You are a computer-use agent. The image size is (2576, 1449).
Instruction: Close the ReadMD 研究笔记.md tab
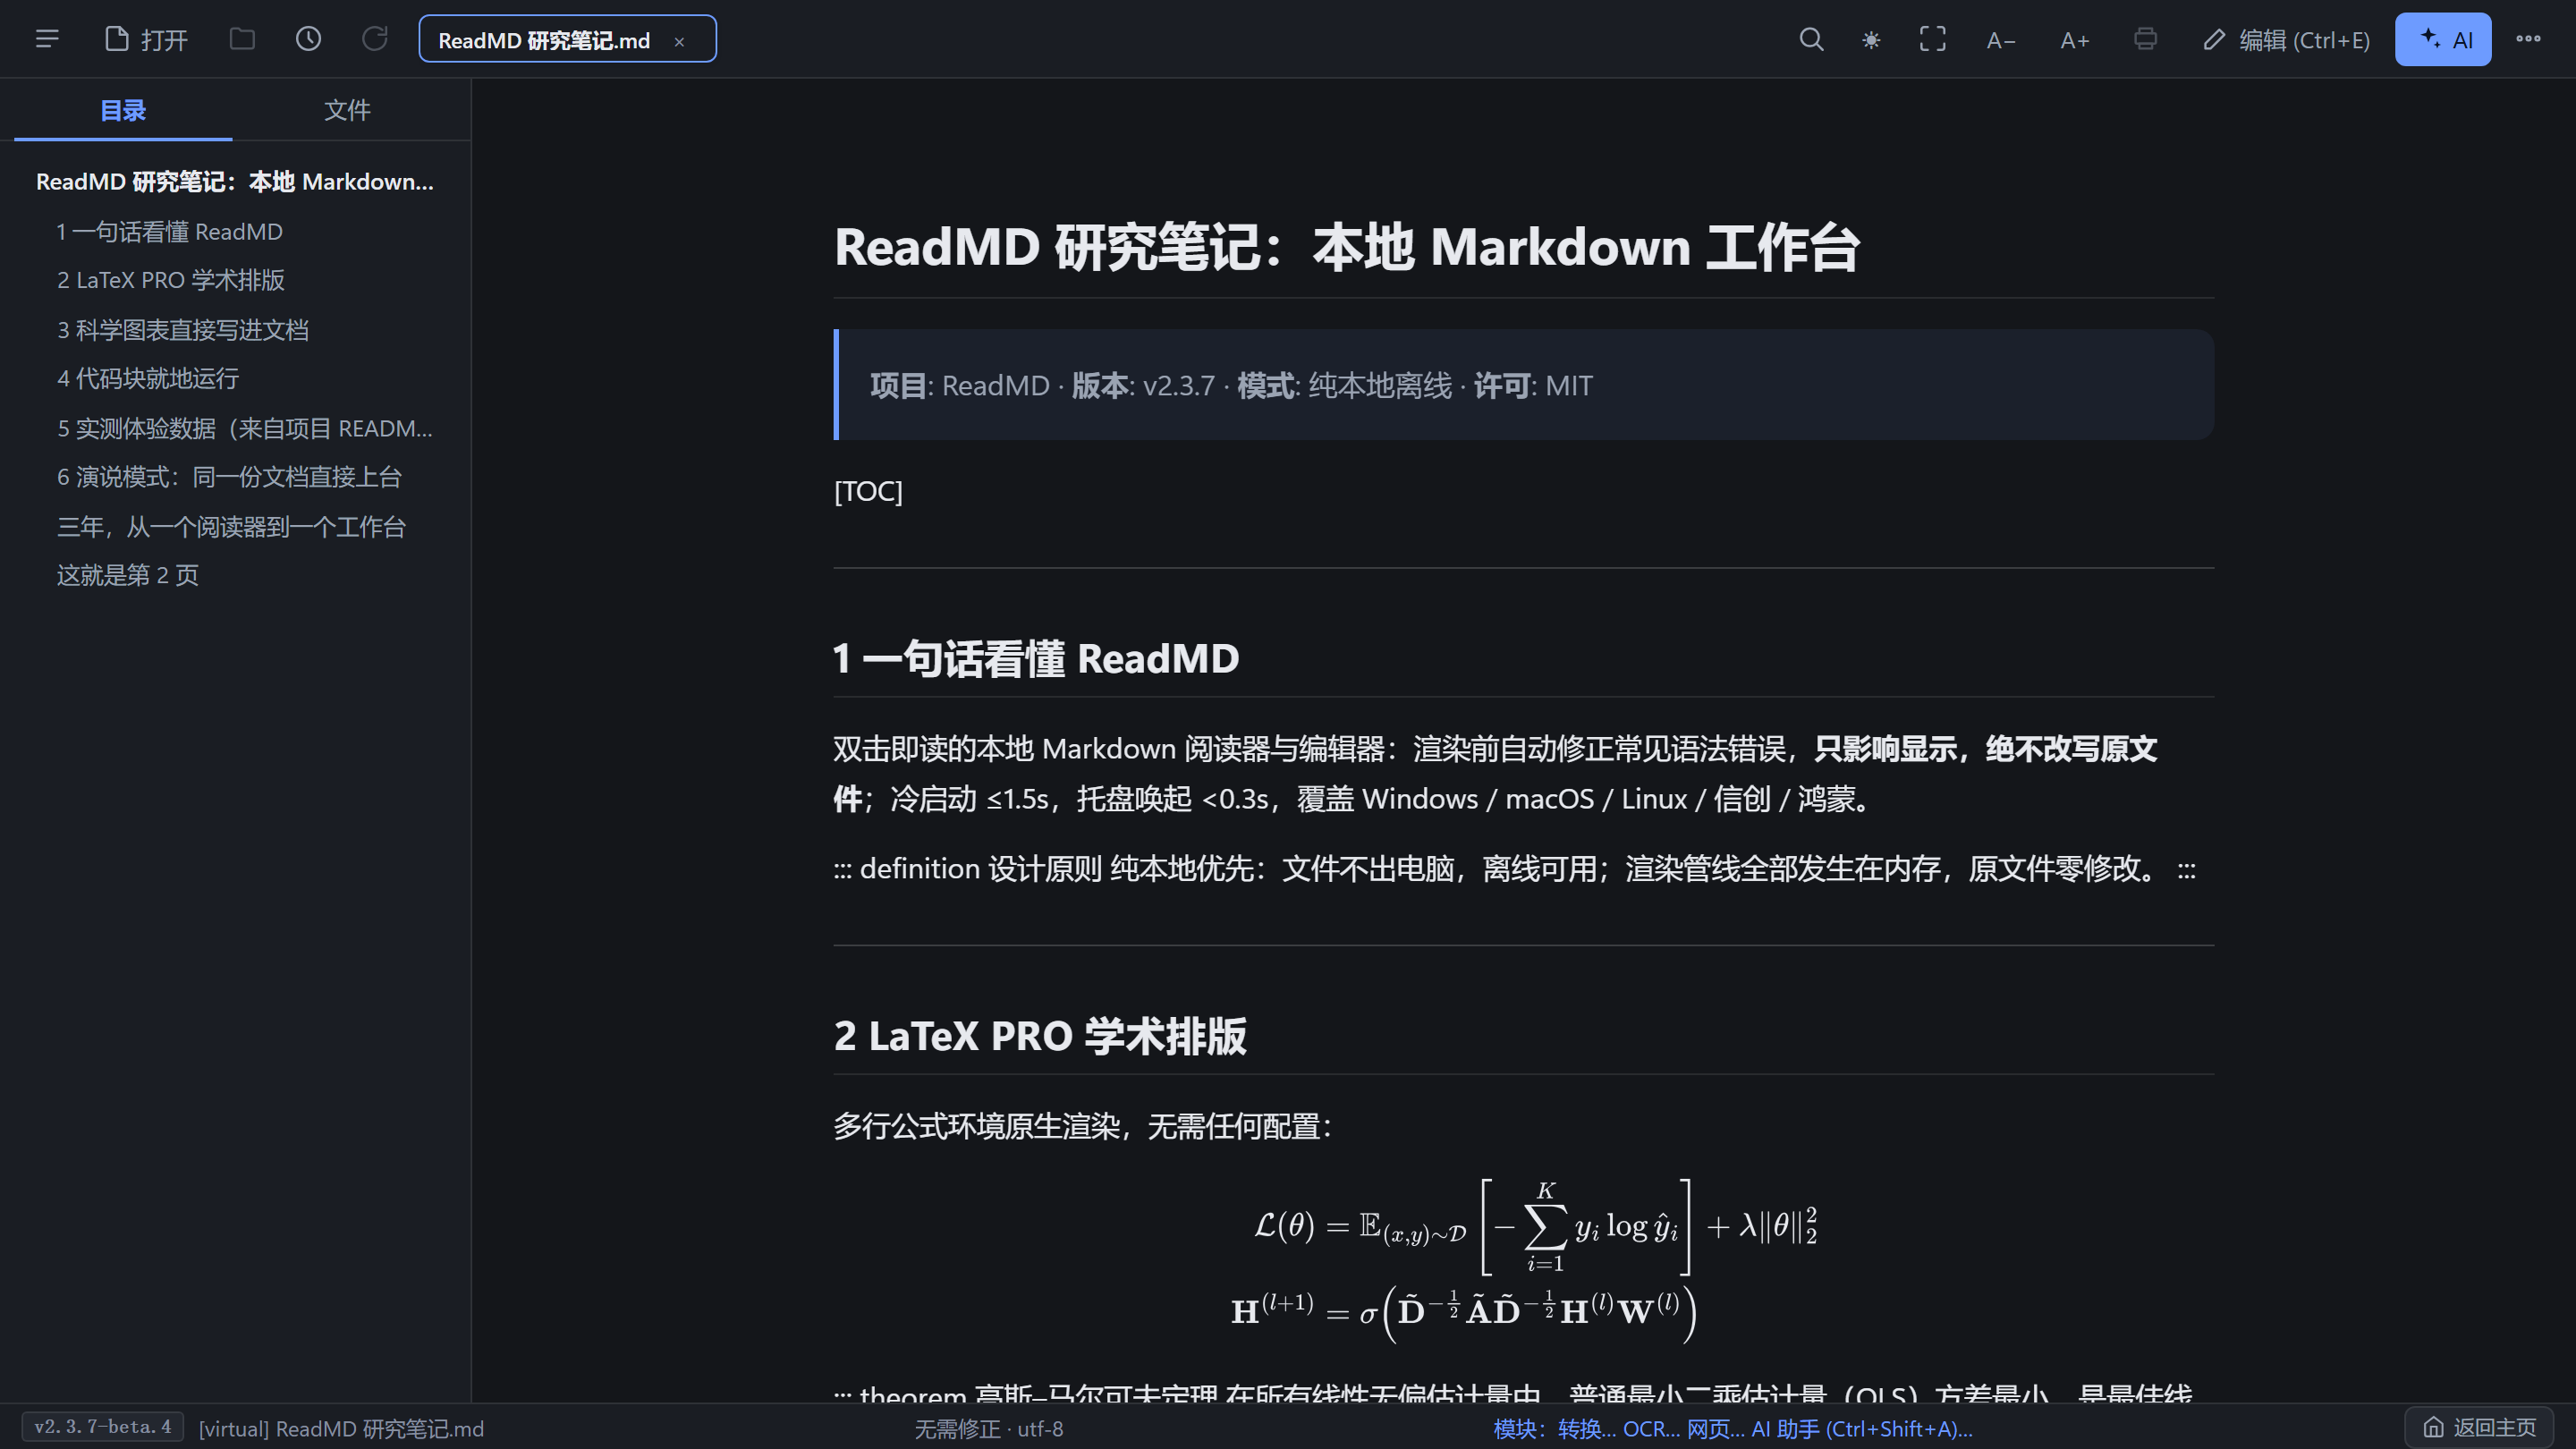679,41
